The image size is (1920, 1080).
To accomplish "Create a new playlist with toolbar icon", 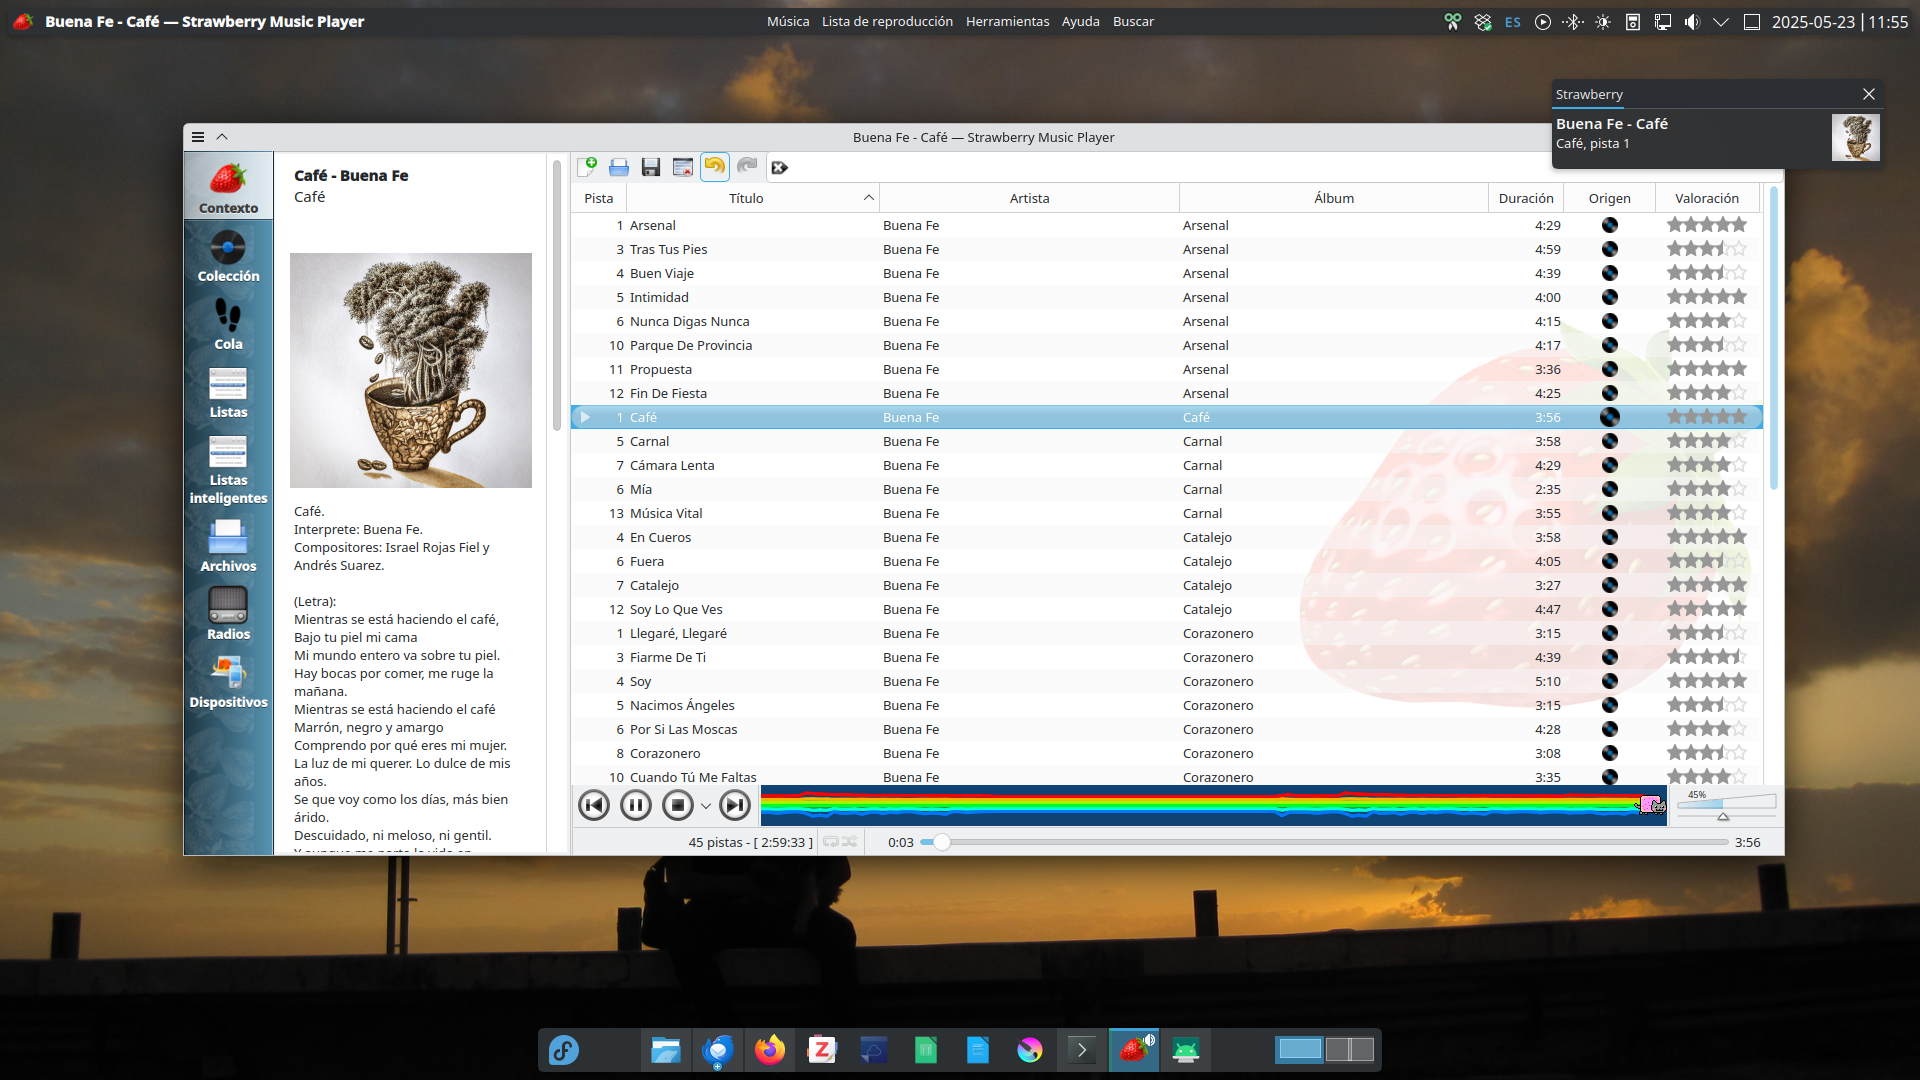I will tap(587, 167).
